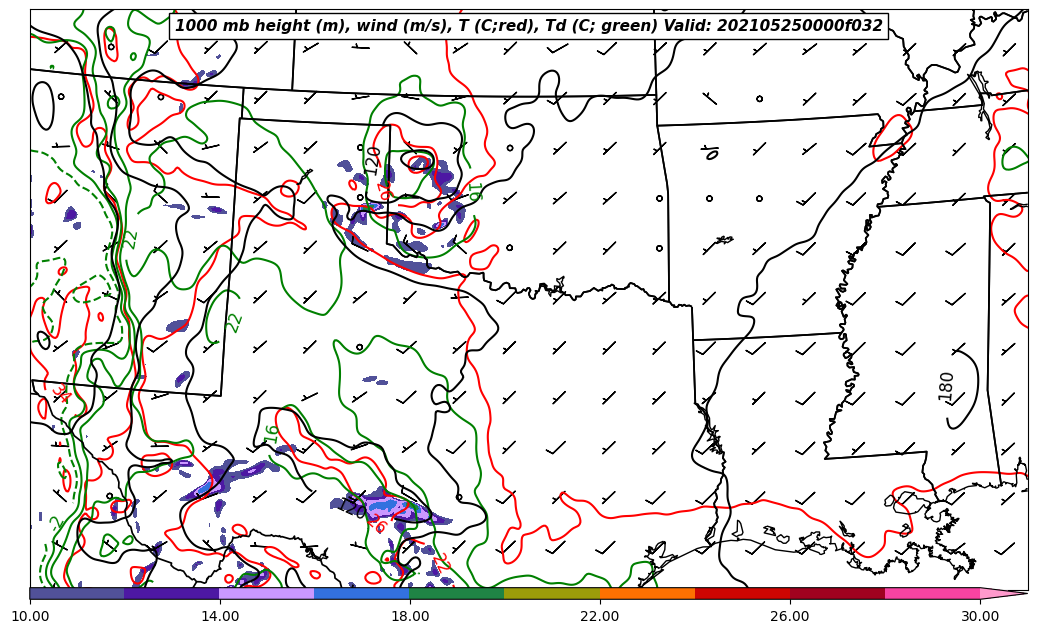Select the 22.00 colorbar tick label
This screenshot has width=1037, height=633.
(x=600, y=616)
